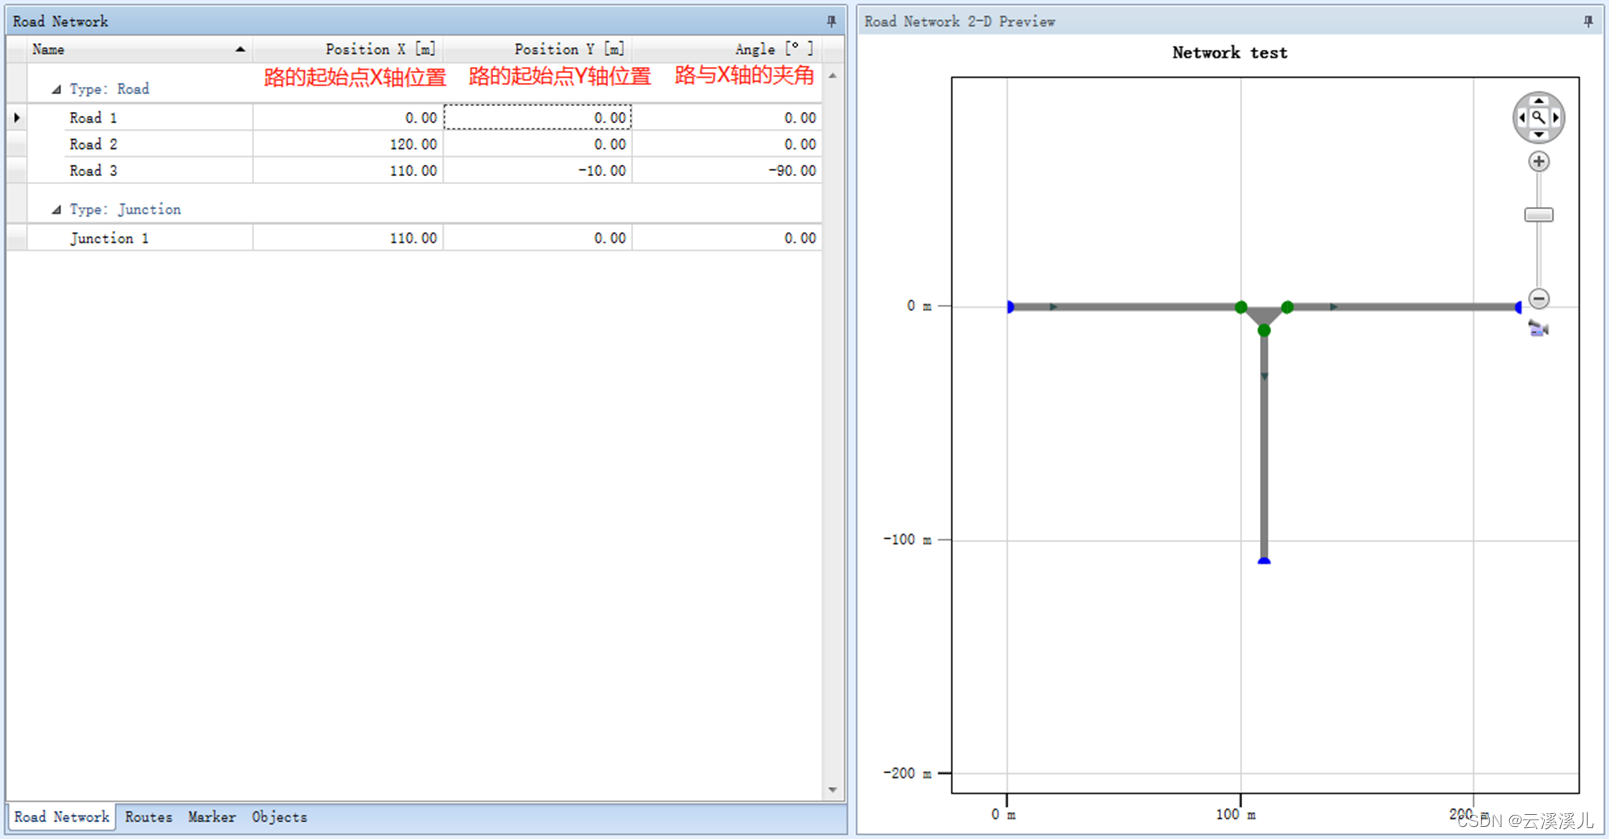Select Road 1 start point marker in preview
The height and width of the screenshot is (839, 1609).
[1011, 307]
